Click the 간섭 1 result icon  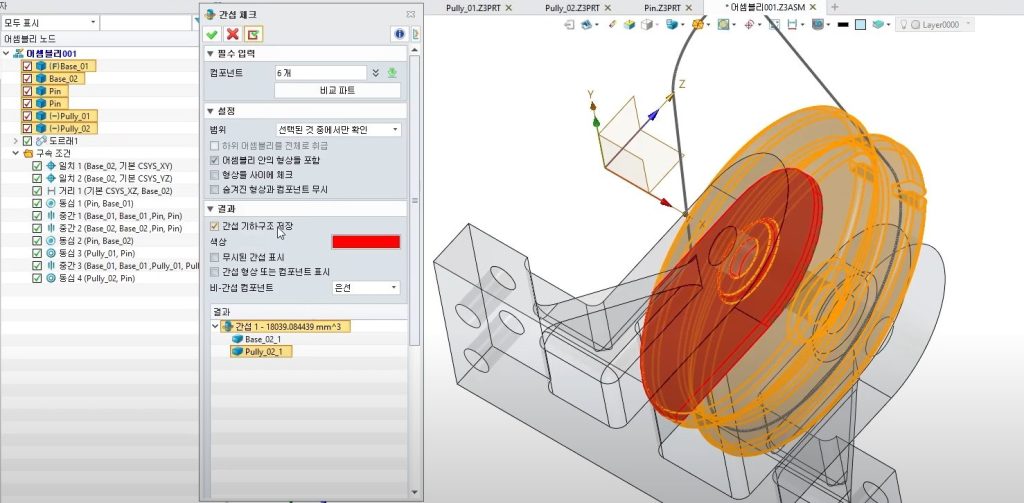click(227, 327)
